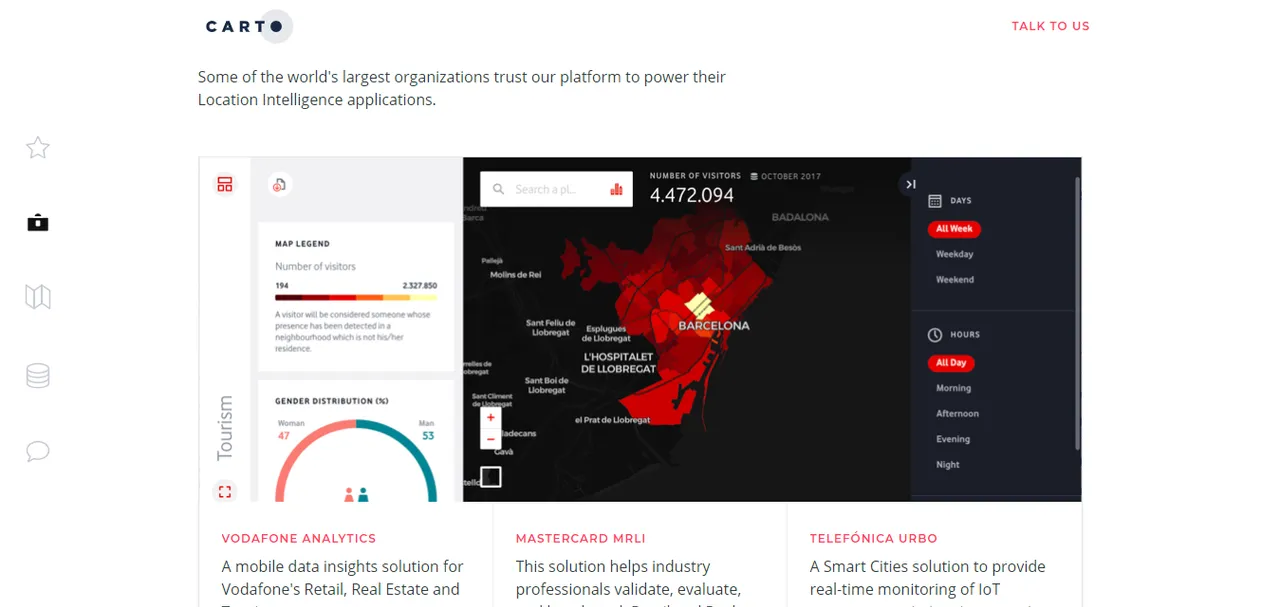Click the TALK TO US link

click(x=1051, y=26)
